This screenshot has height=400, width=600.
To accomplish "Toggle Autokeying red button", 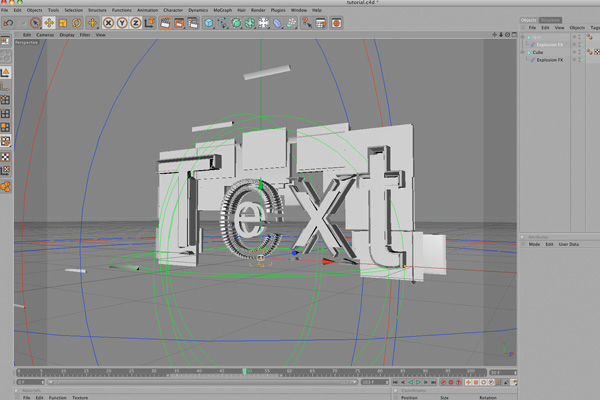I will click(x=451, y=382).
